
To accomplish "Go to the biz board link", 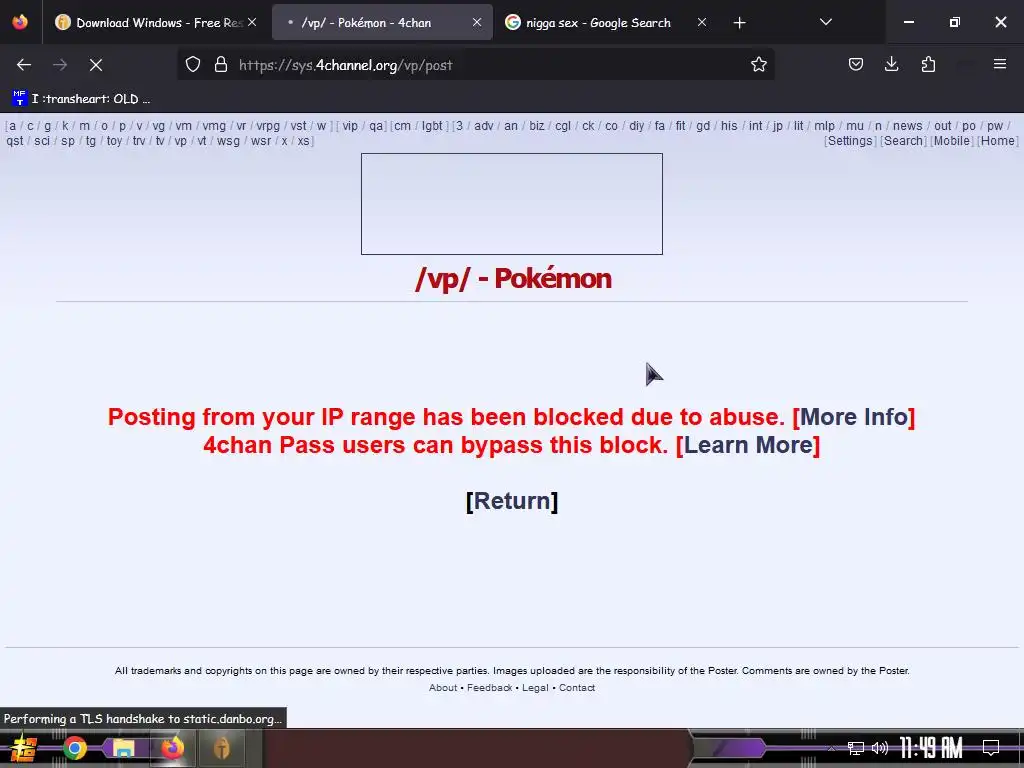I will tap(537, 126).
